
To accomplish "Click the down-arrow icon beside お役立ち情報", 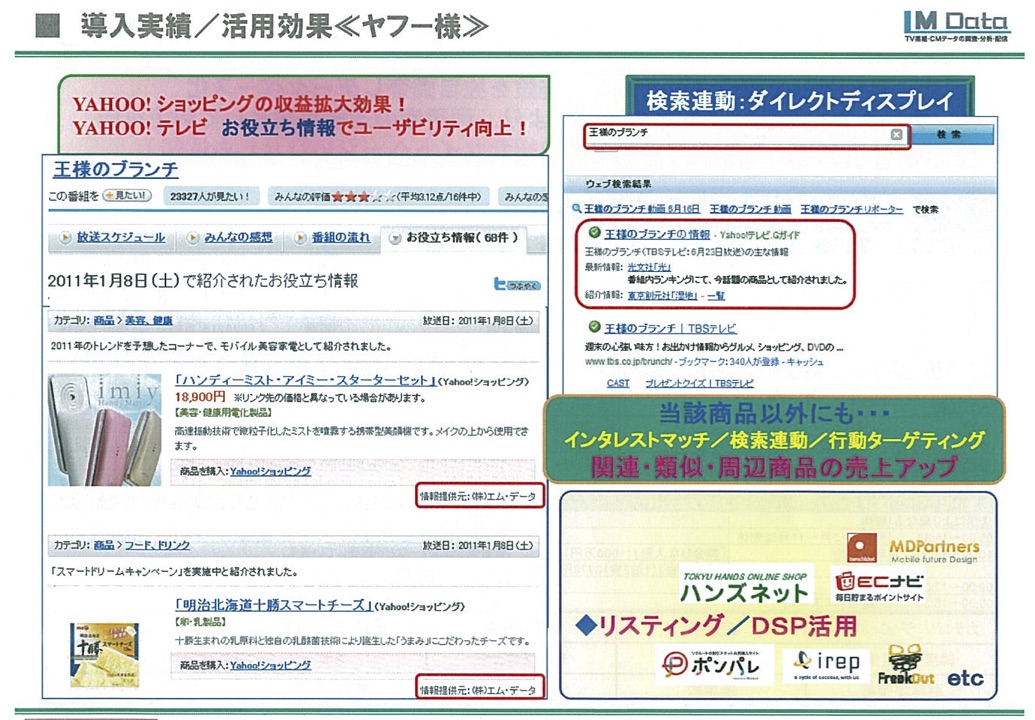I will click(395, 238).
